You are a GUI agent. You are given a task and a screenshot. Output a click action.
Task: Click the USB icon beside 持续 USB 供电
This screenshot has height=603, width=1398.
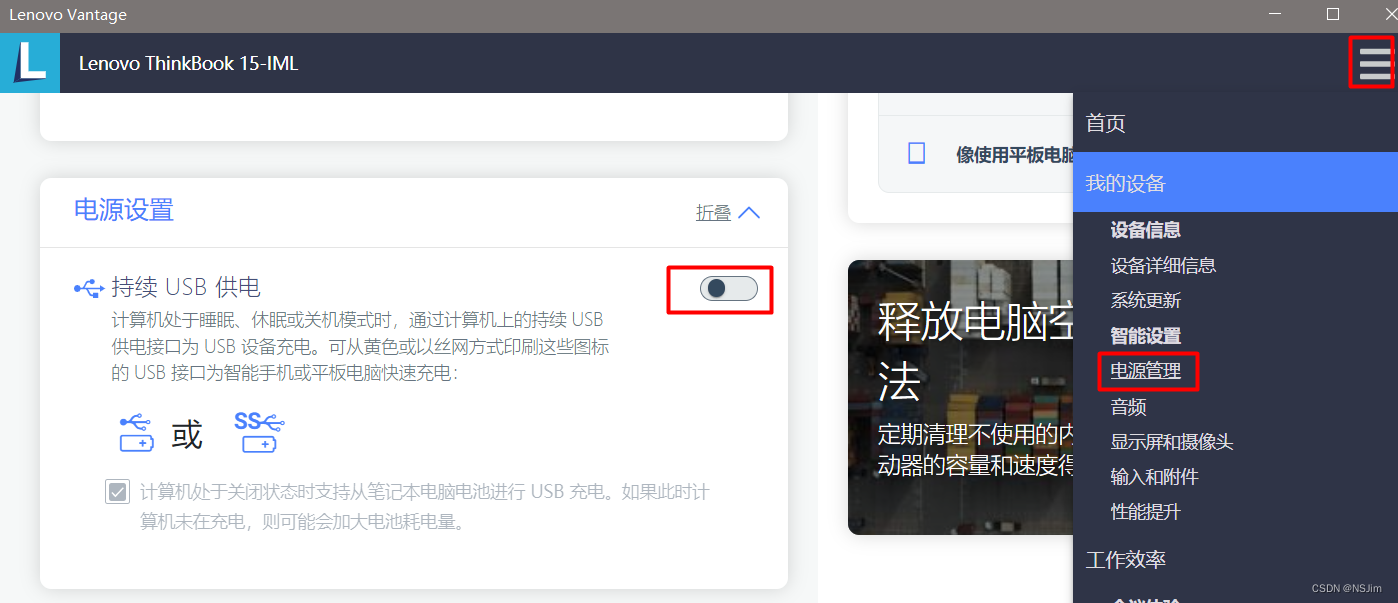coord(89,289)
